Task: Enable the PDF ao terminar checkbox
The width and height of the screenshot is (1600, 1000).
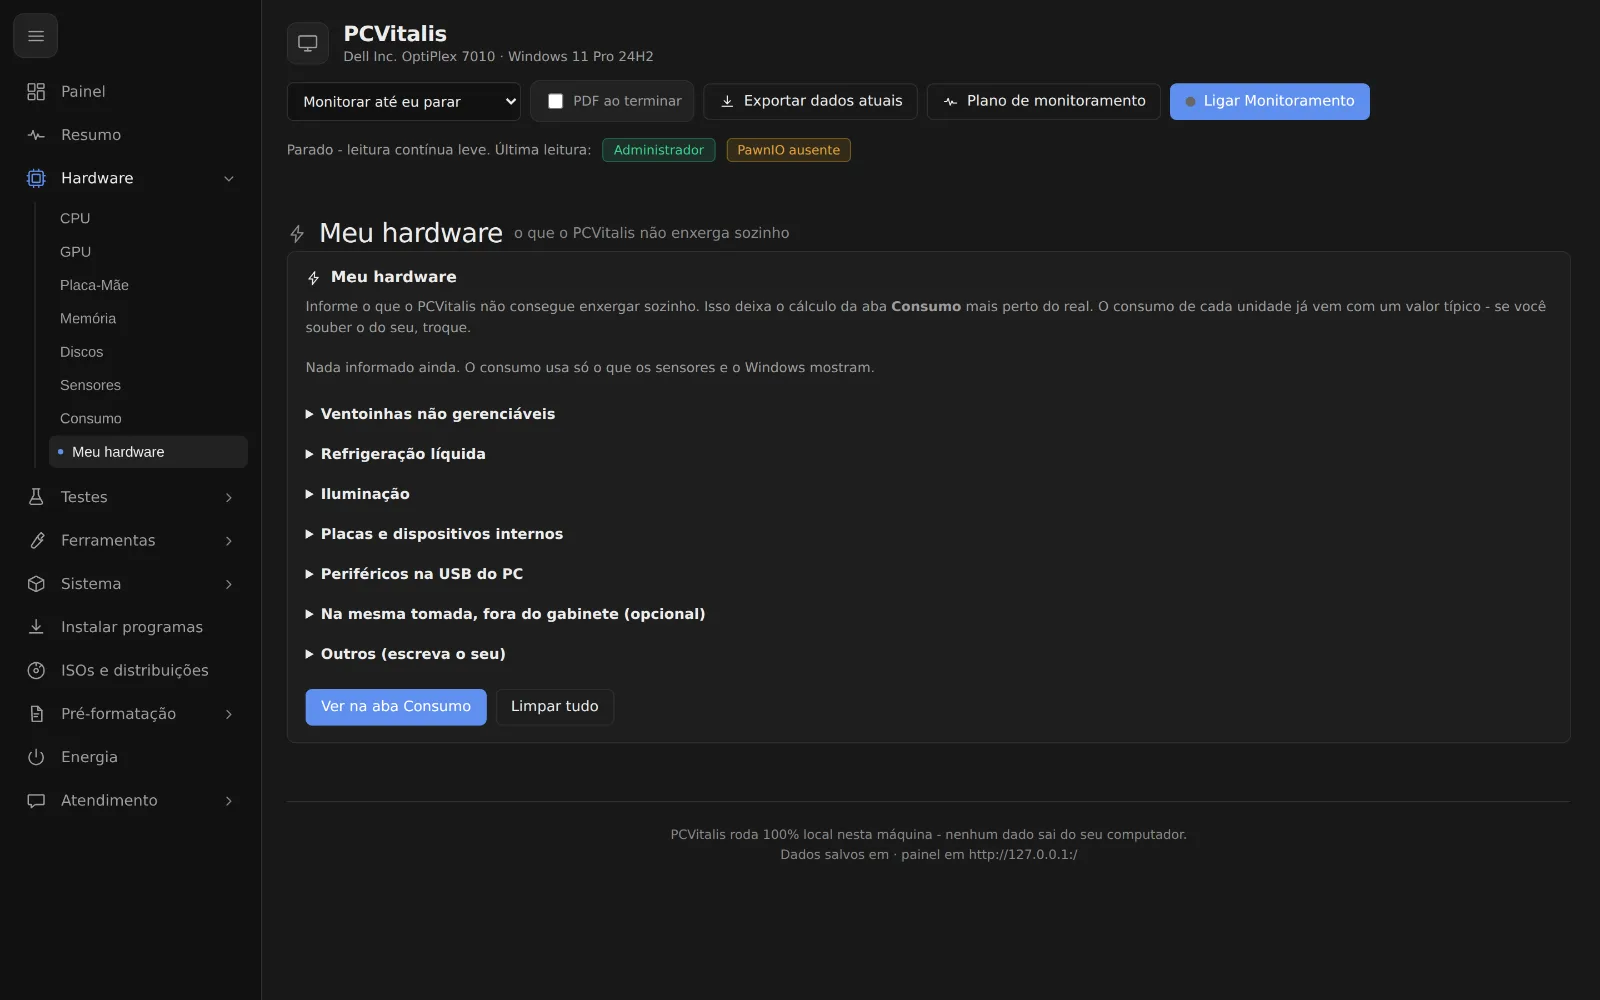Action: tap(555, 101)
